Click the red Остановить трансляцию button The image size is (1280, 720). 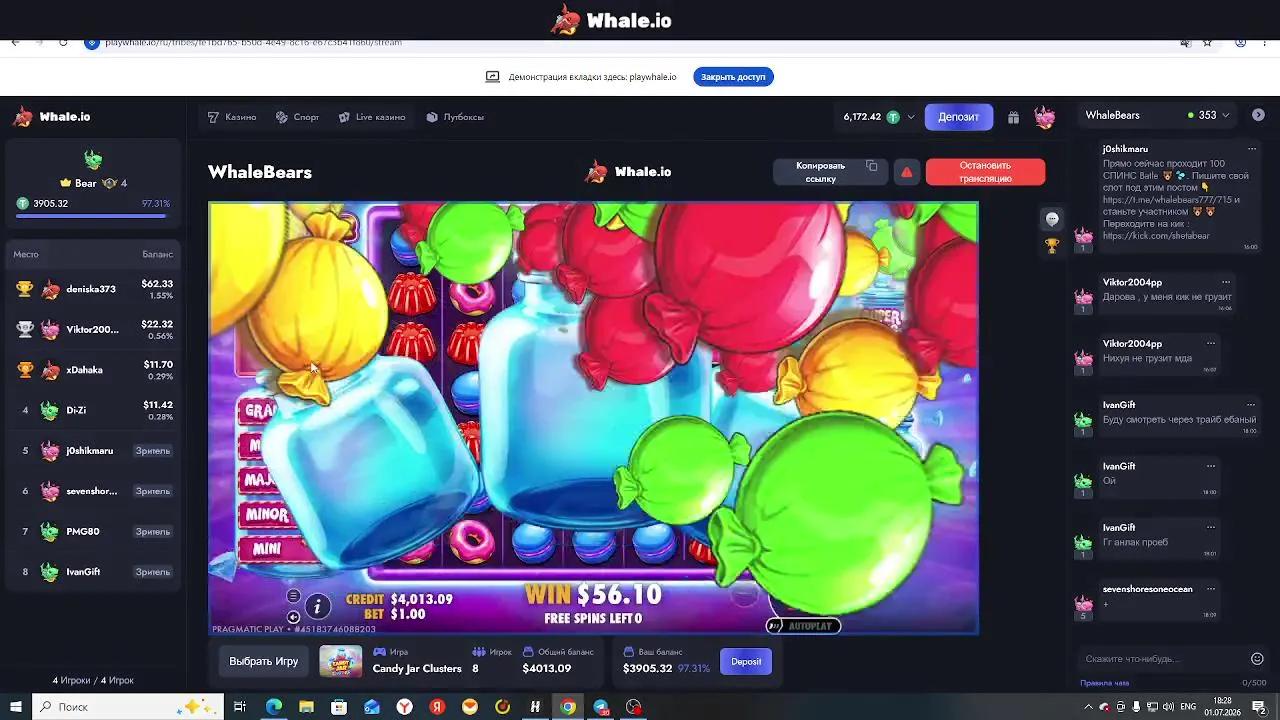985,172
